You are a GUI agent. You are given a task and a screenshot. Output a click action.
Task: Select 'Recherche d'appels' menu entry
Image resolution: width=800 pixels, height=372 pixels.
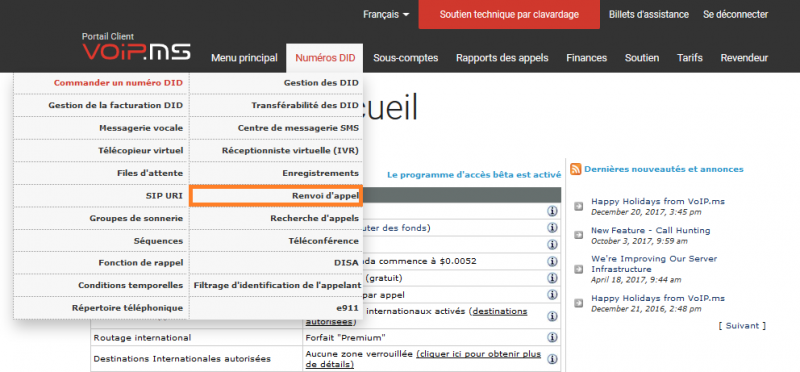[x=276, y=218]
